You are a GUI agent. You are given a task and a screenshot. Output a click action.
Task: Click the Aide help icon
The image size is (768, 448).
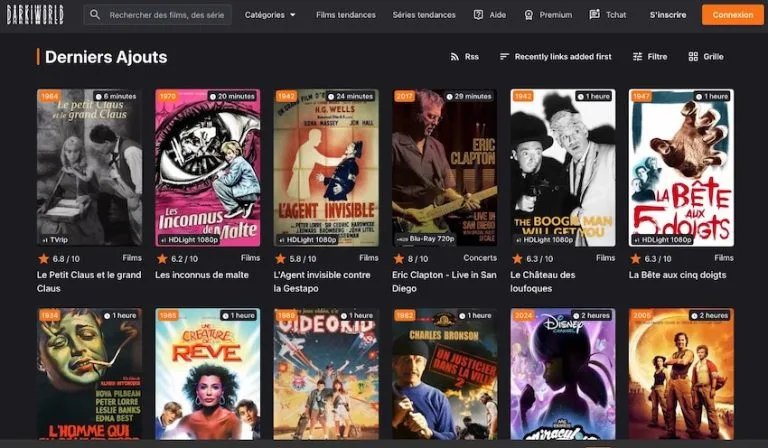478,15
